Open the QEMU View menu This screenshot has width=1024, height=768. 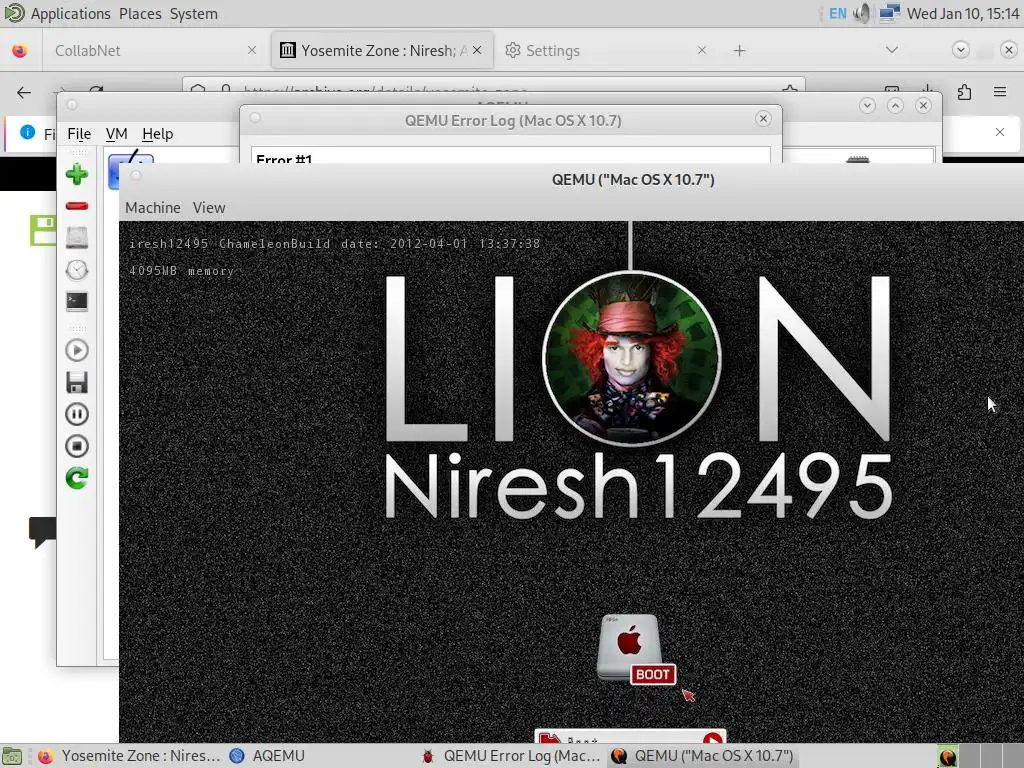click(x=209, y=208)
